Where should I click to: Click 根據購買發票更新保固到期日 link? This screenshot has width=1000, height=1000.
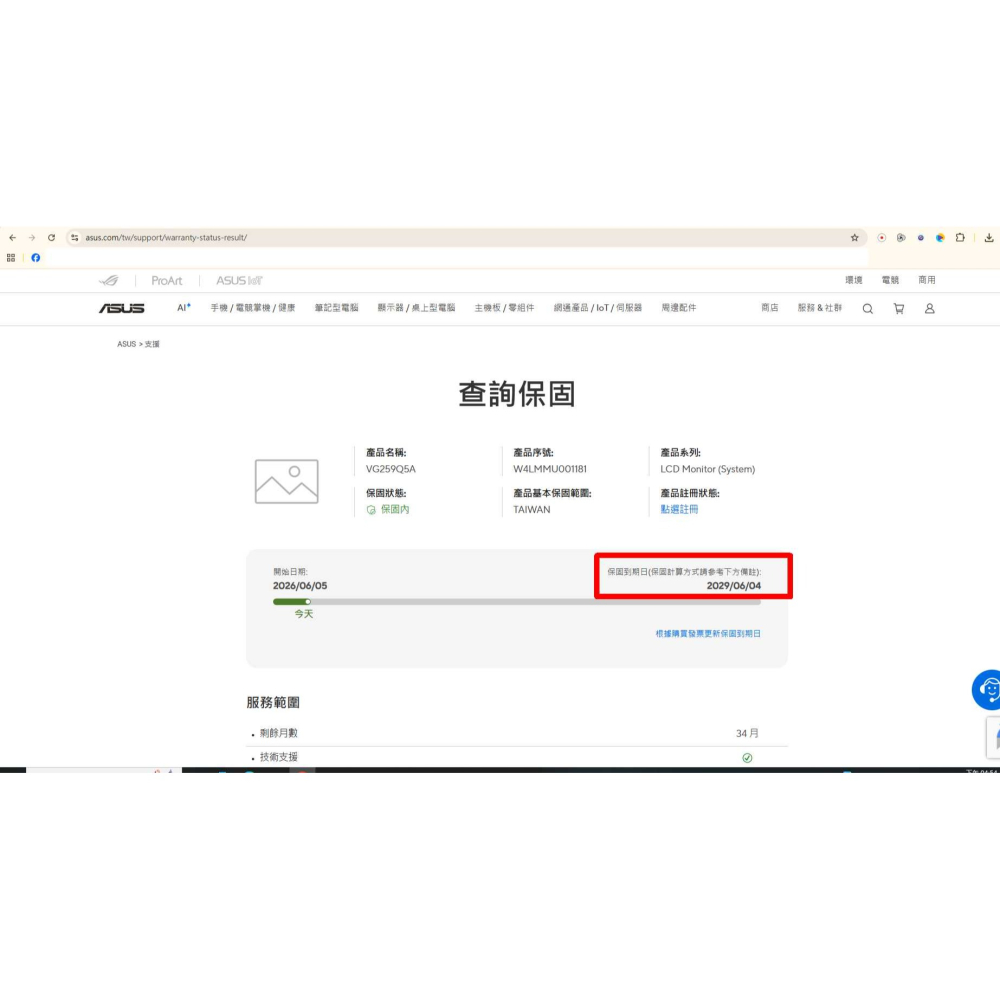(x=708, y=633)
